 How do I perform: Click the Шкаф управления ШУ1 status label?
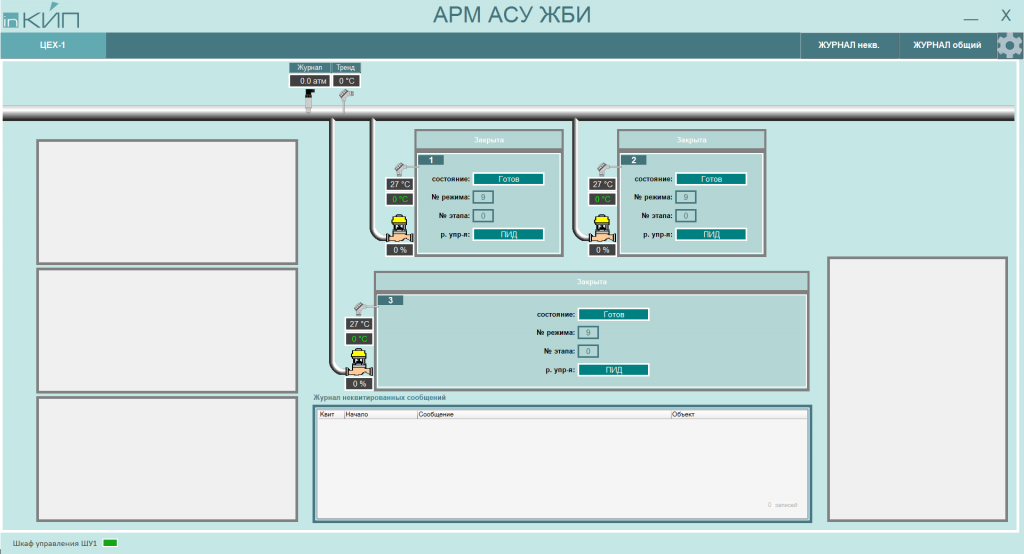(x=55, y=544)
